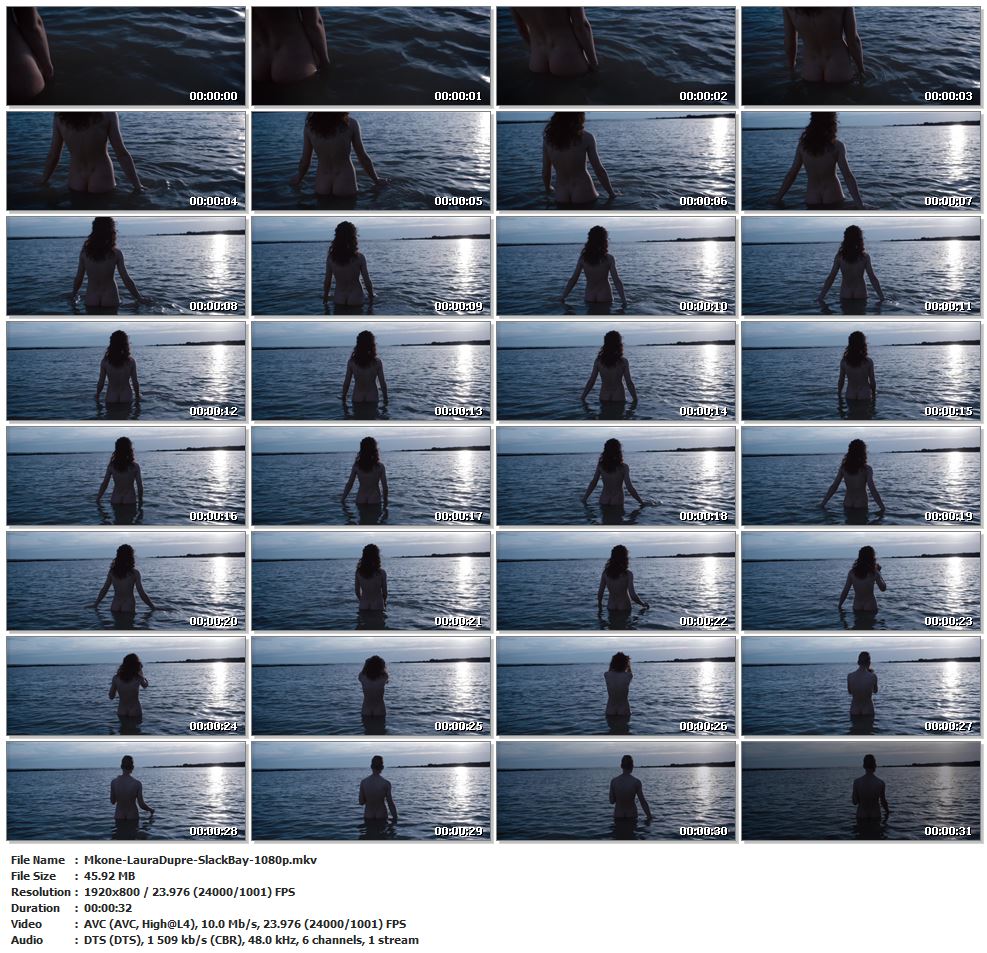
Task: Open the thumbnail marked 00:00:31
Action: click(x=861, y=792)
